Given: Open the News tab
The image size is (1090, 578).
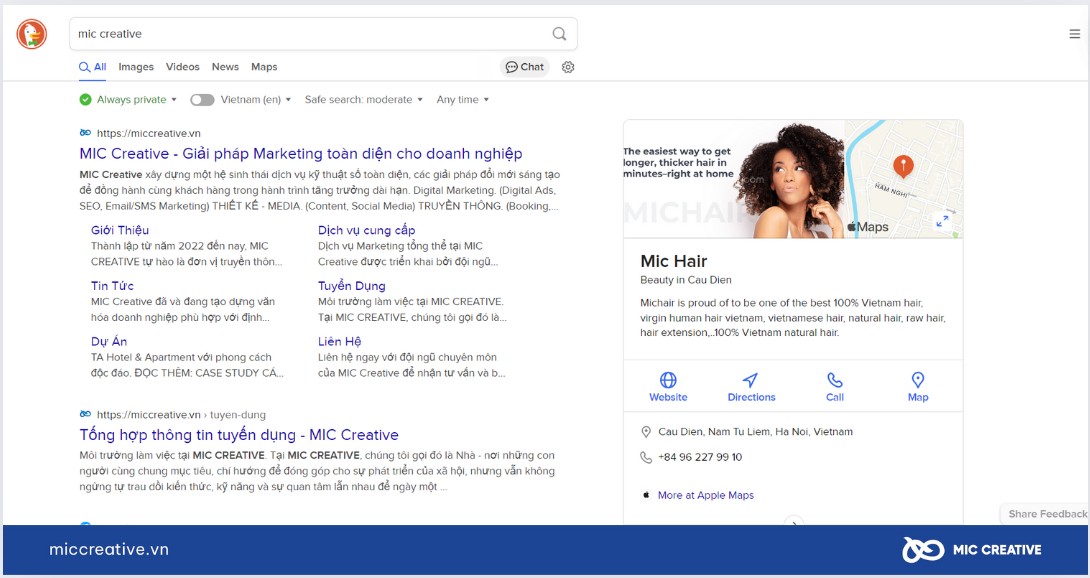Looking at the screenshot, I should coord(225,67).
